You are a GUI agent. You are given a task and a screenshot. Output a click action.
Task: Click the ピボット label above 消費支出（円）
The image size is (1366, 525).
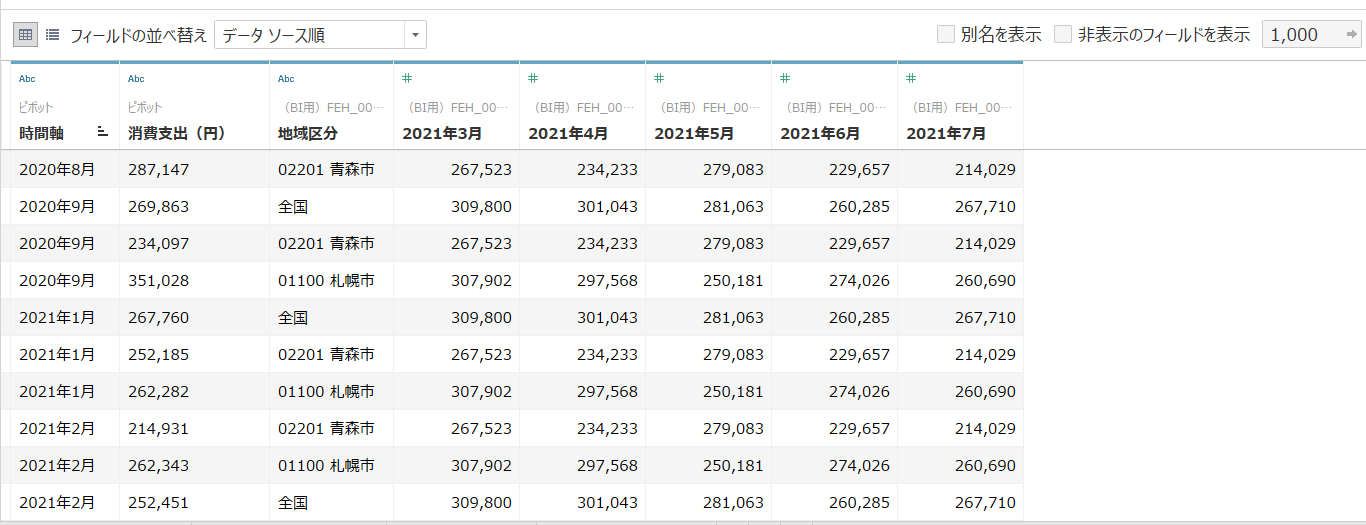click(145, 107)
